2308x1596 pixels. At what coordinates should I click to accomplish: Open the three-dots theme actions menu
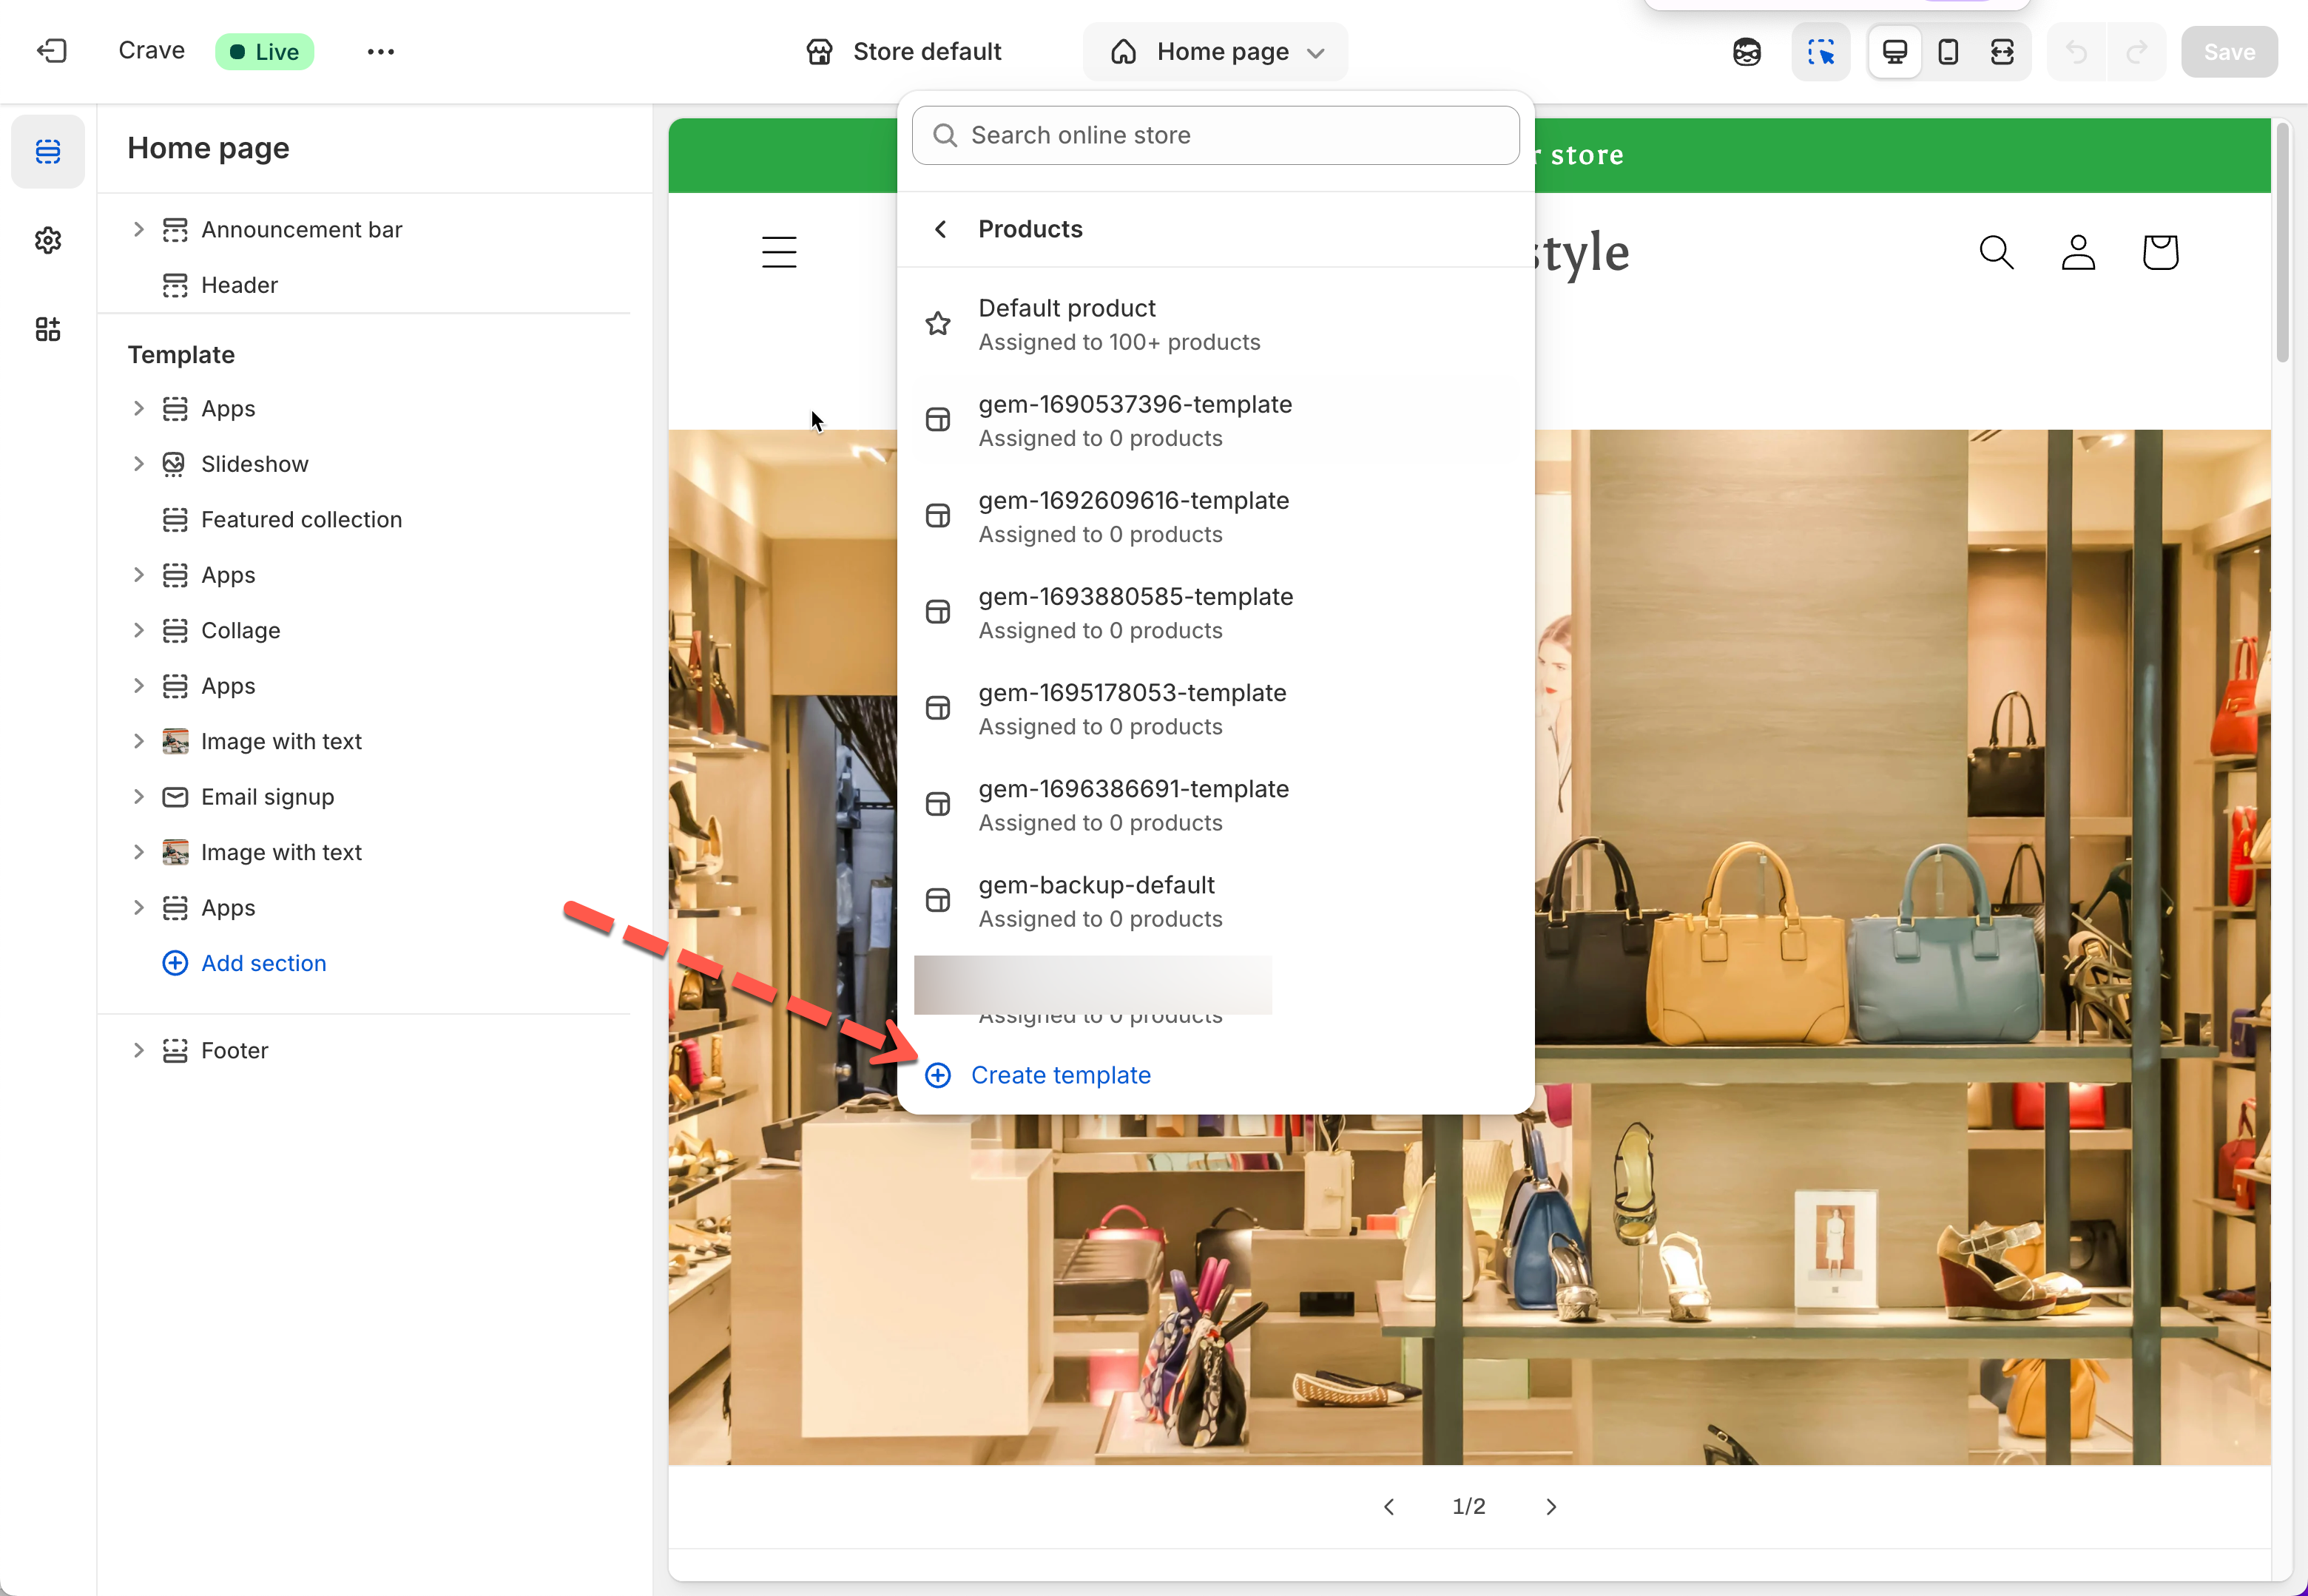[x=380, y=52]
